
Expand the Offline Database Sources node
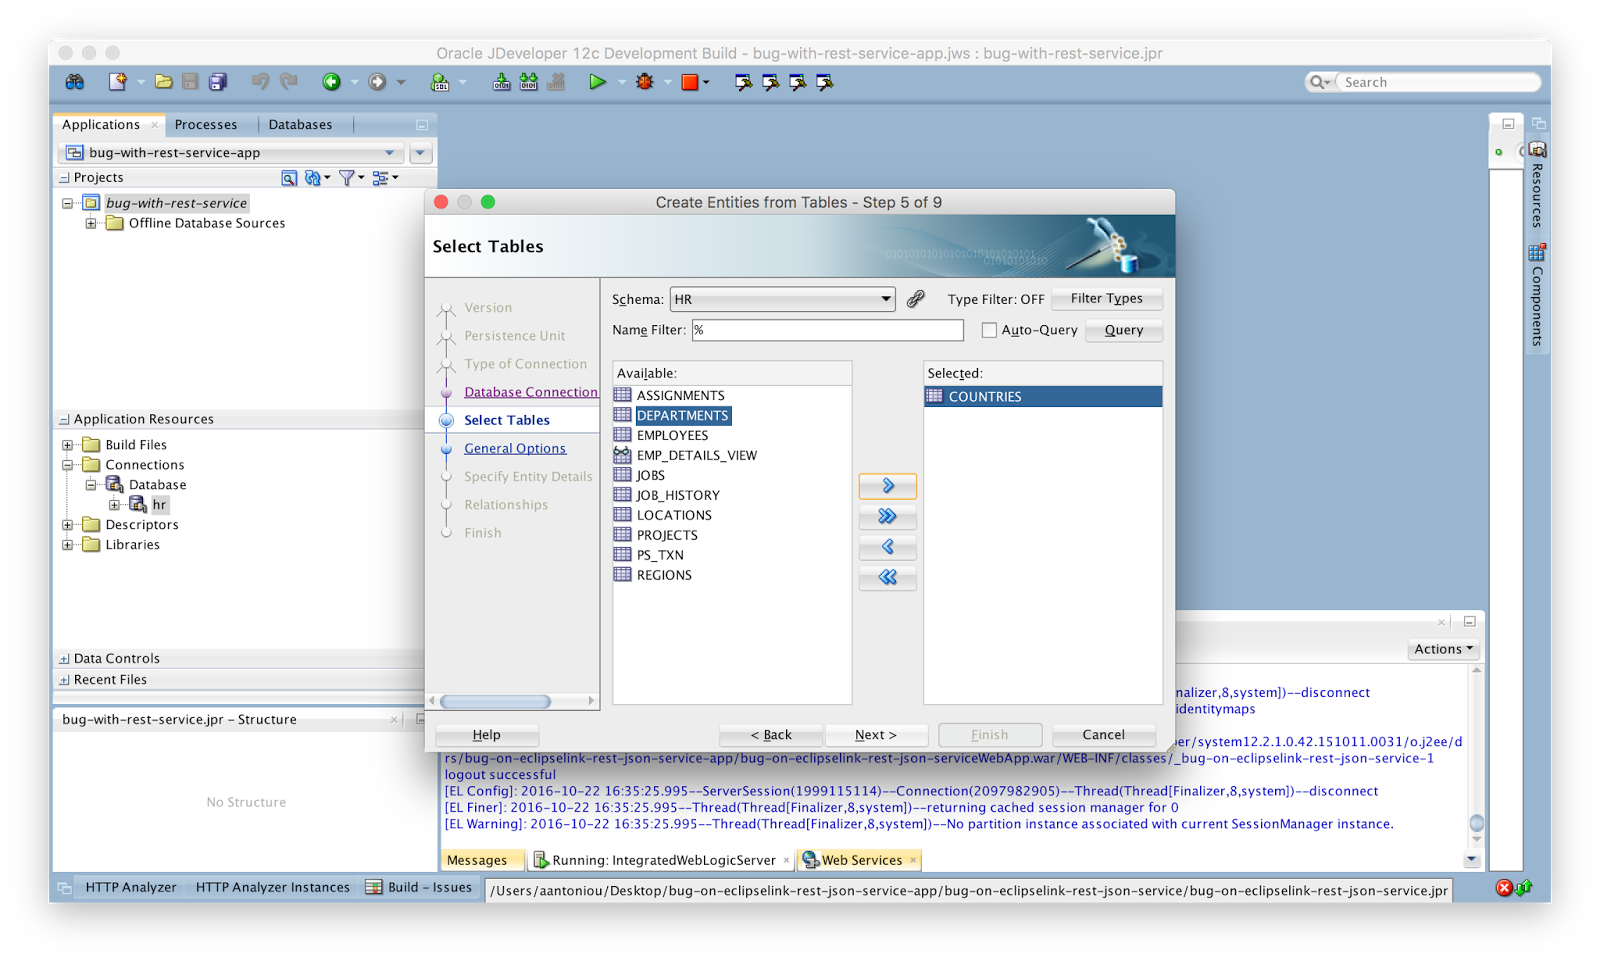(91, 223)
